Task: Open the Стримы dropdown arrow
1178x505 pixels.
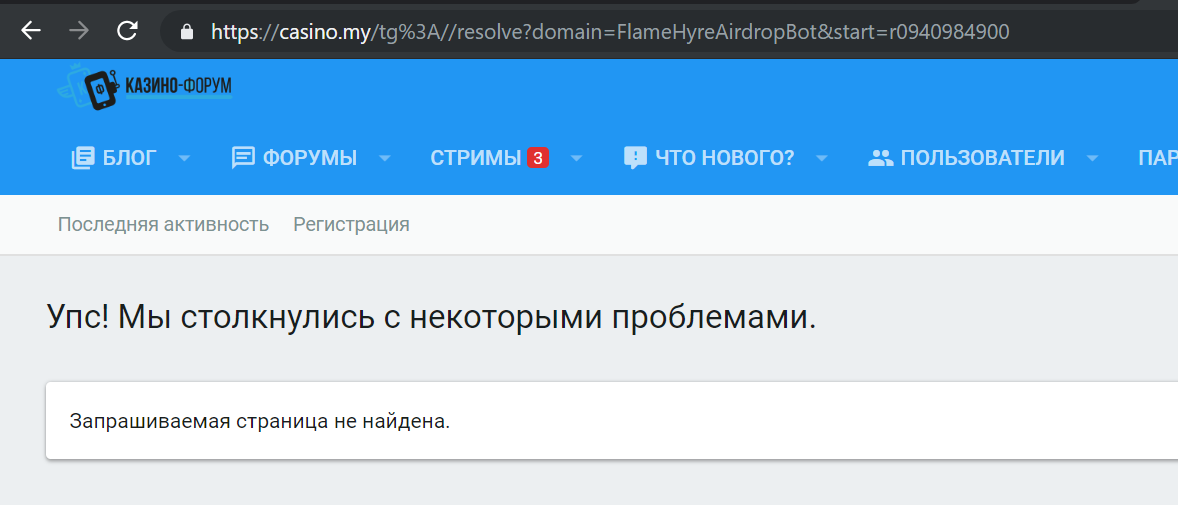Action: (x=575, y=158)
